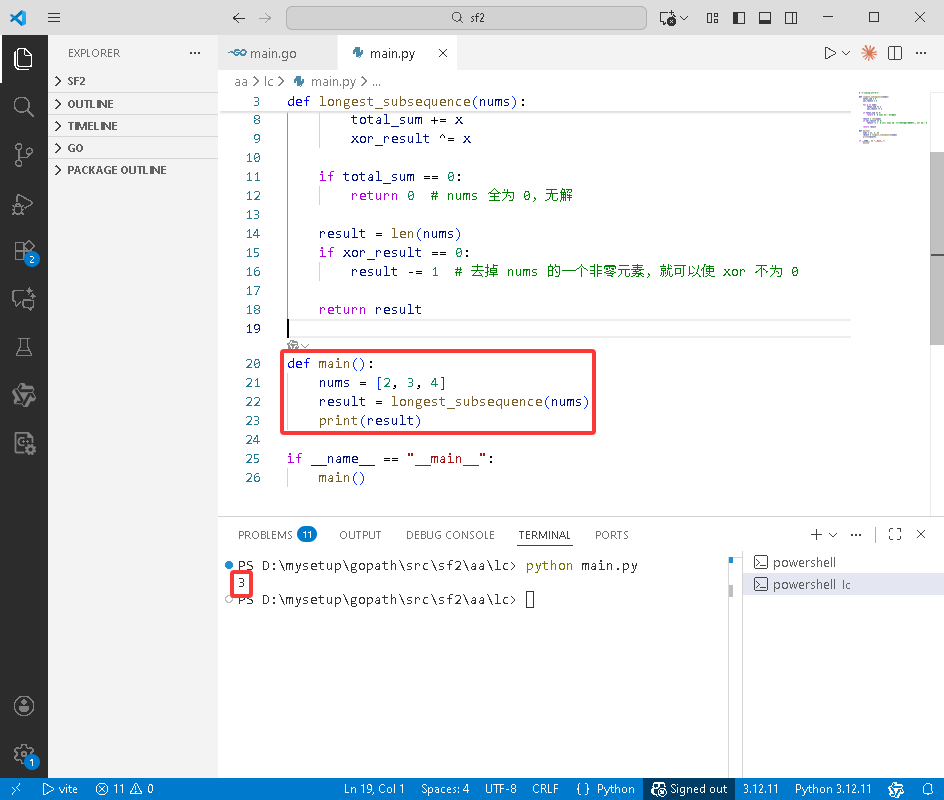Open the remote window indicator

pos(16,789)
